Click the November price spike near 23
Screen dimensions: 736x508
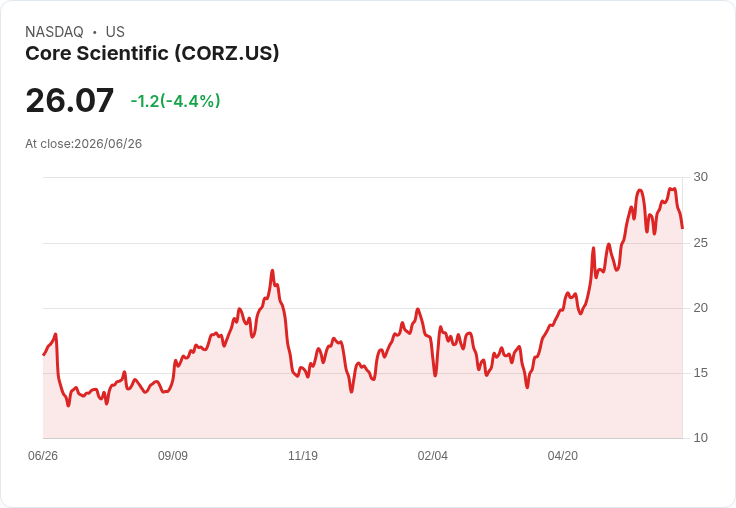(x=272, y=270)
